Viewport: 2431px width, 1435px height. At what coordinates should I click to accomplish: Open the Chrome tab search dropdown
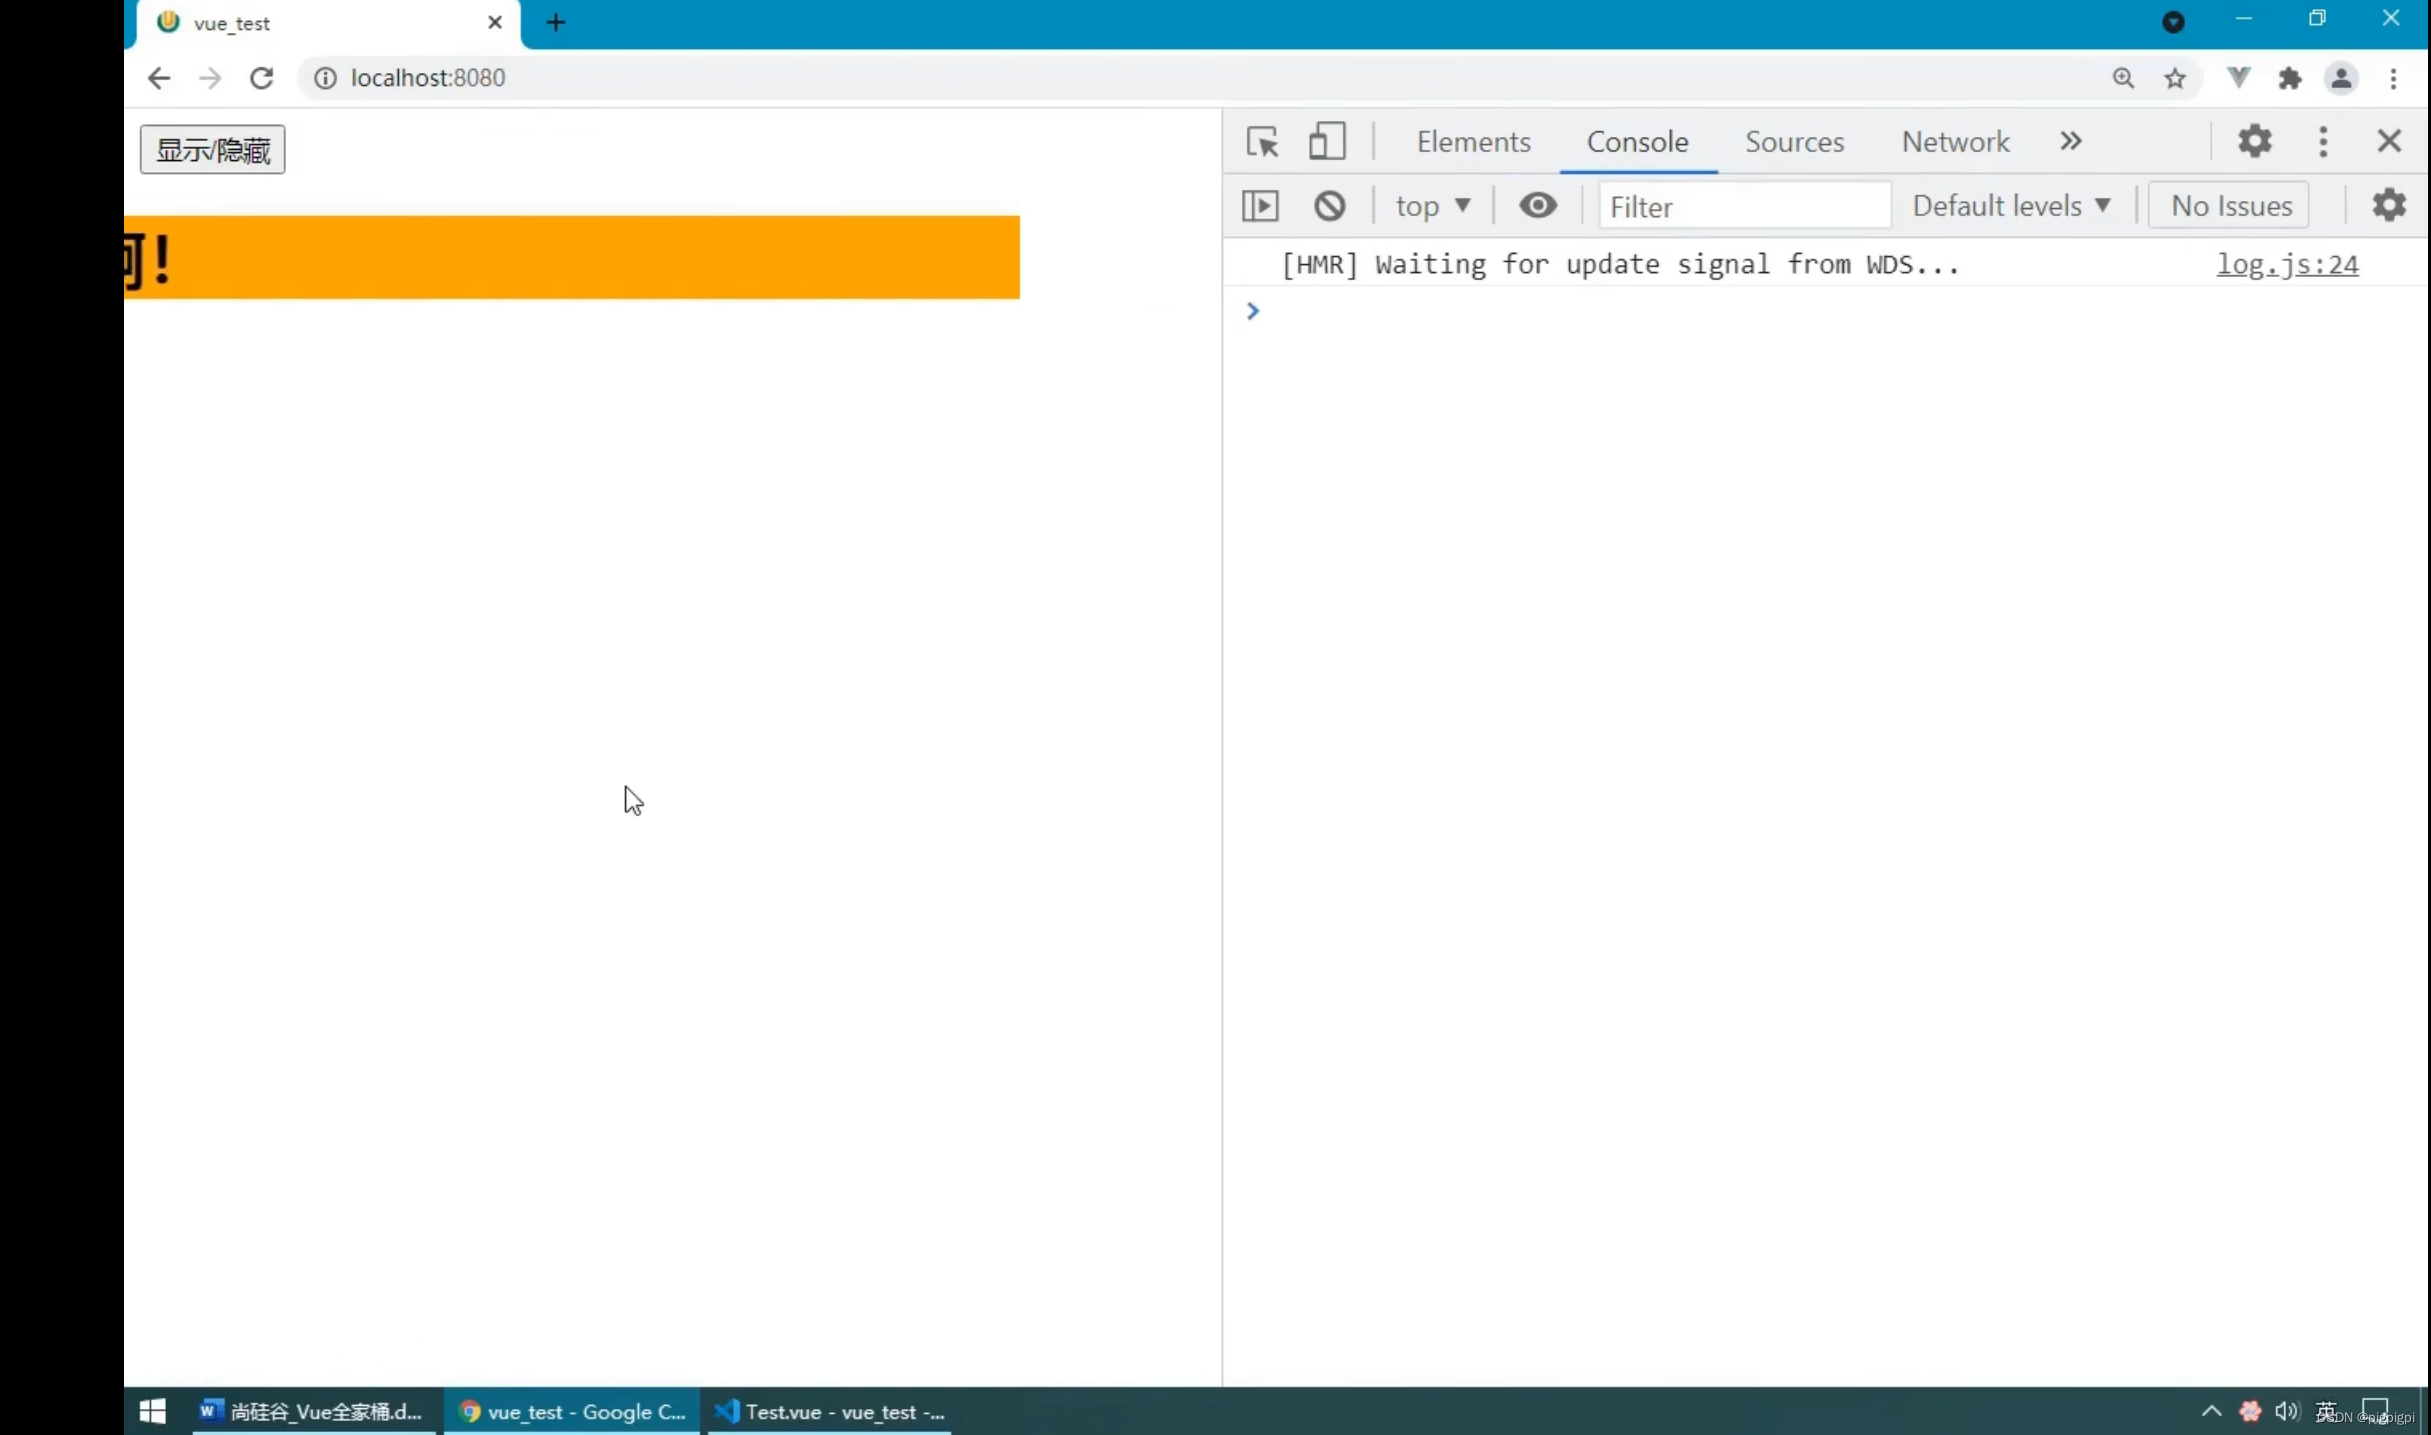pyautogui.click(x=2173, y=21)
